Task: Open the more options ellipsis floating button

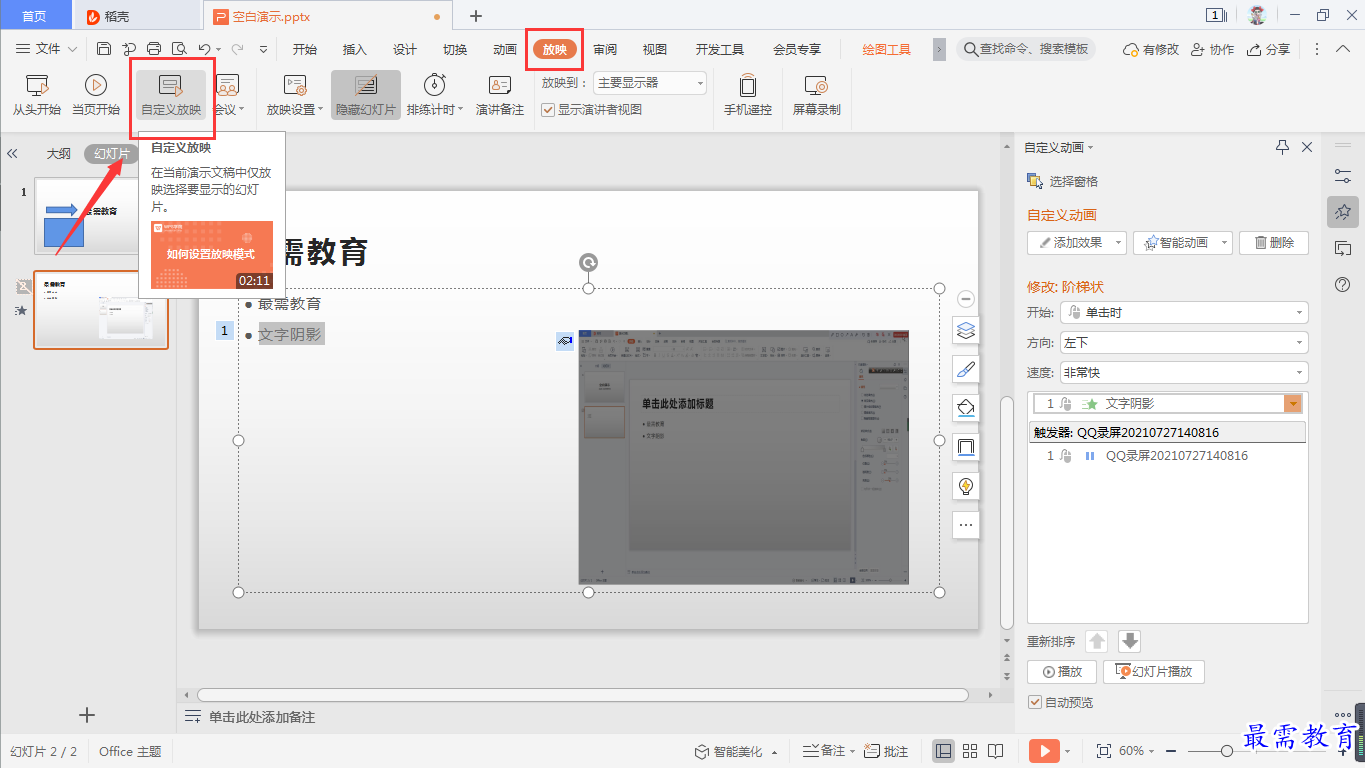Action: [966, 525]
